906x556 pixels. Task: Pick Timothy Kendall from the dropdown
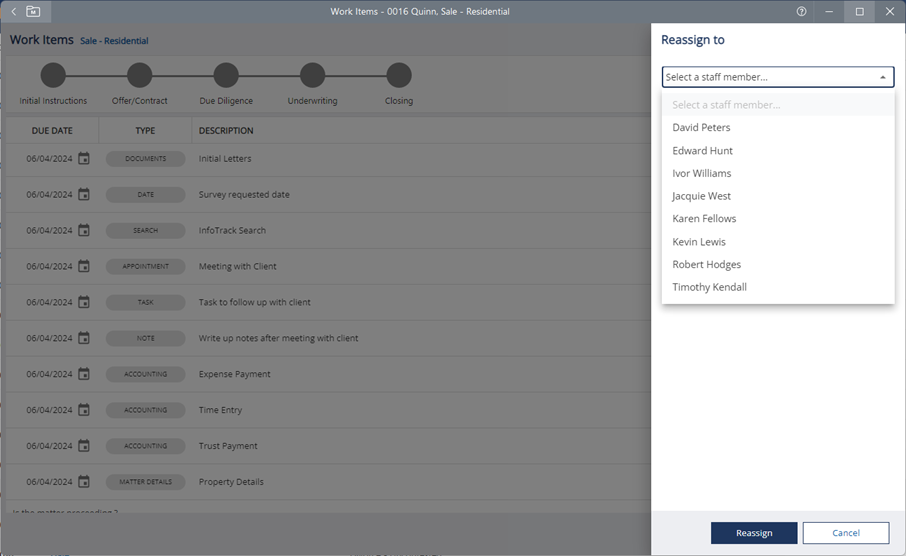click(709, 287)
